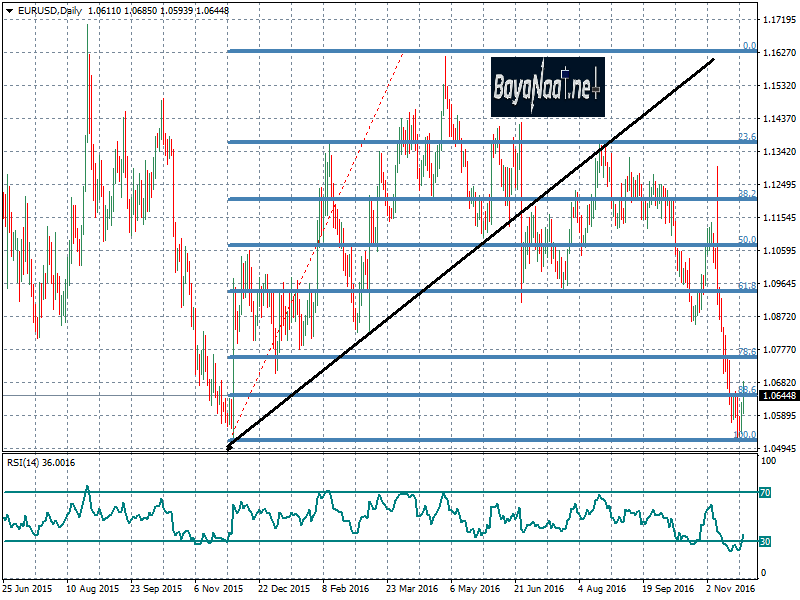Click the 100.0 Fibonacci level label

[745, 435]
